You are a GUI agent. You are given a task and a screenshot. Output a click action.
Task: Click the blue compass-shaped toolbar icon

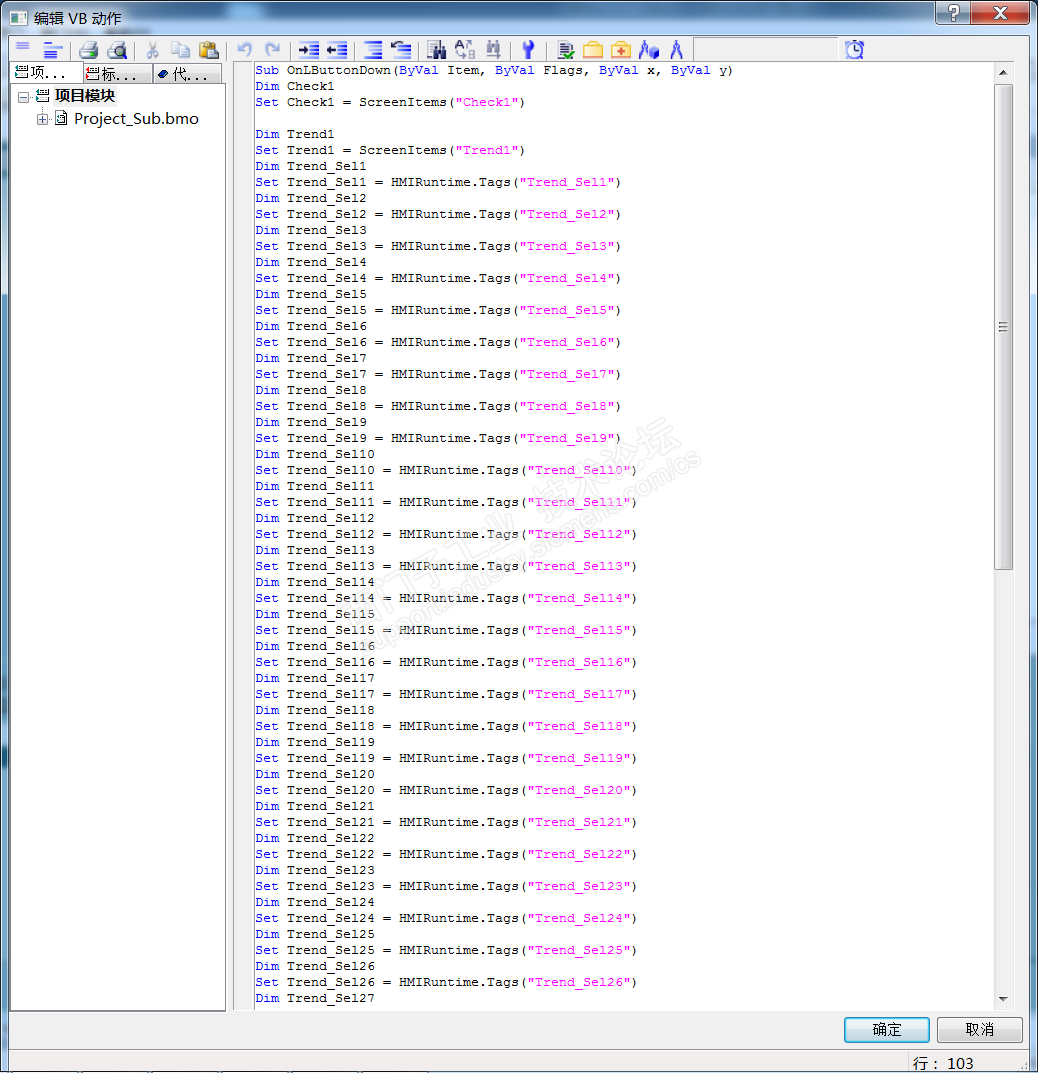click(677, 49)
